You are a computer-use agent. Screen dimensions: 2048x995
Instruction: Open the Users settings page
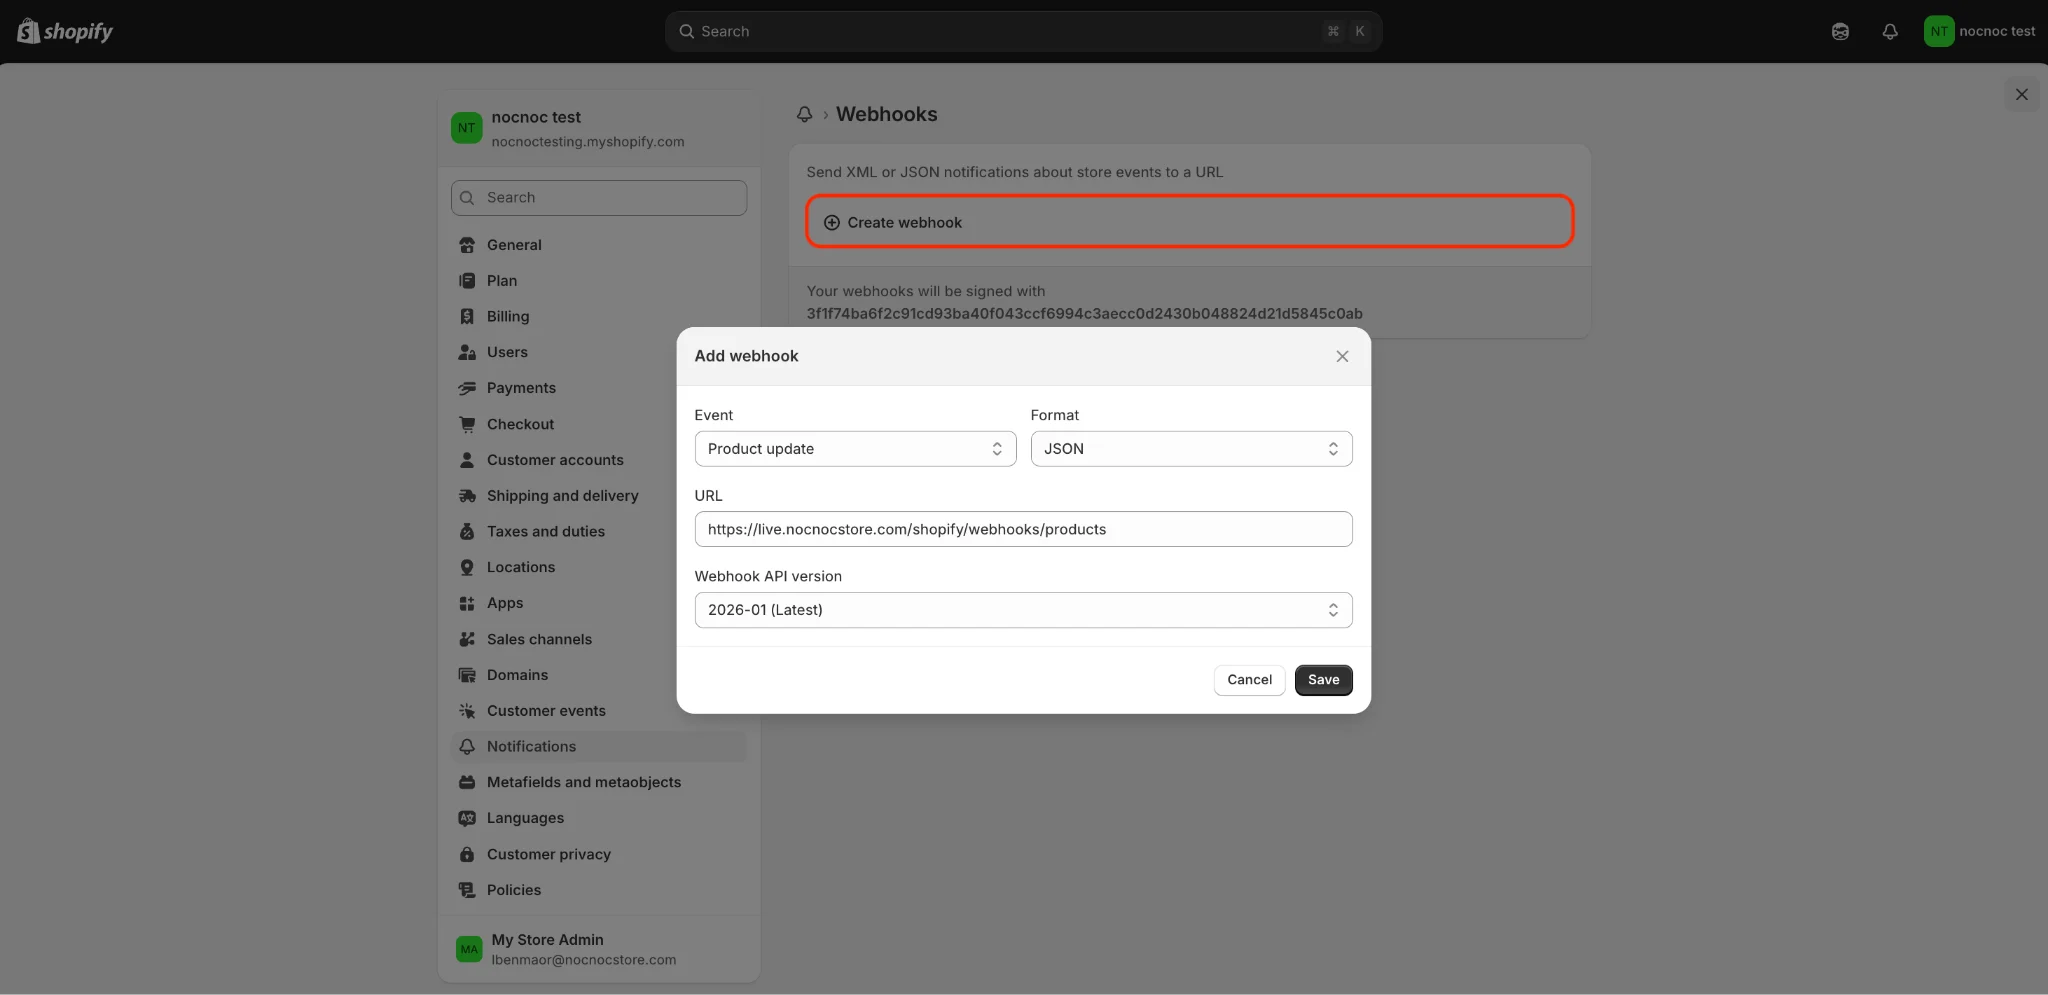click(599, 352)
